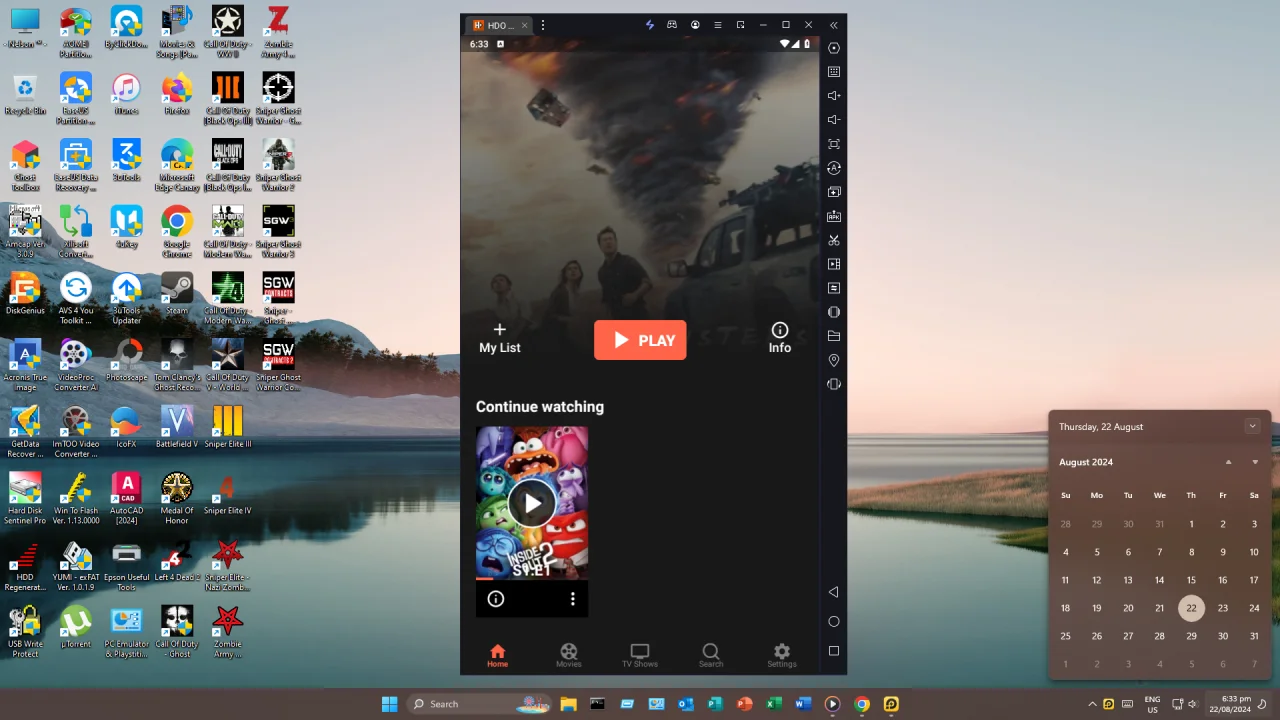Screen dimensions: 1280x720
Task: Go to next month in calendar
Action: [1255, 462]
